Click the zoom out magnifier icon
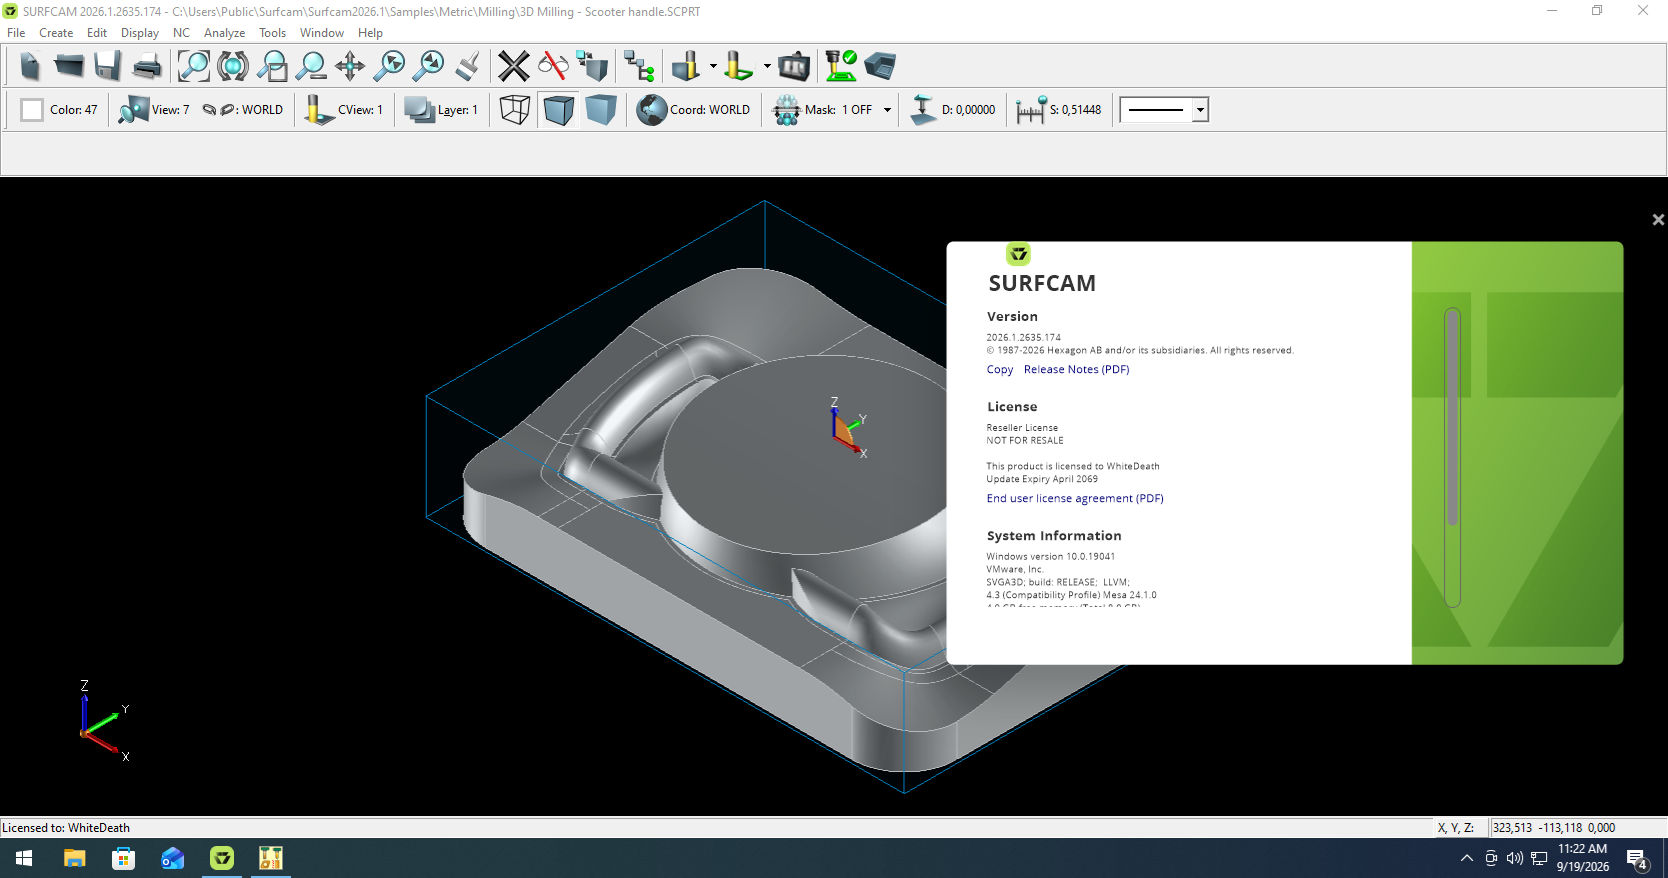 pyautogui.click(x=428, y=67)
